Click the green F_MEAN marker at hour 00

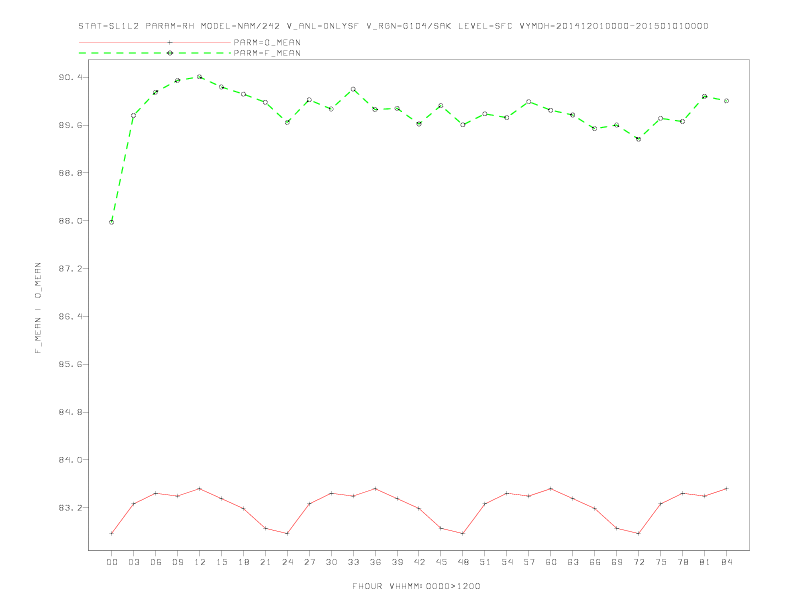pos(112,222)
